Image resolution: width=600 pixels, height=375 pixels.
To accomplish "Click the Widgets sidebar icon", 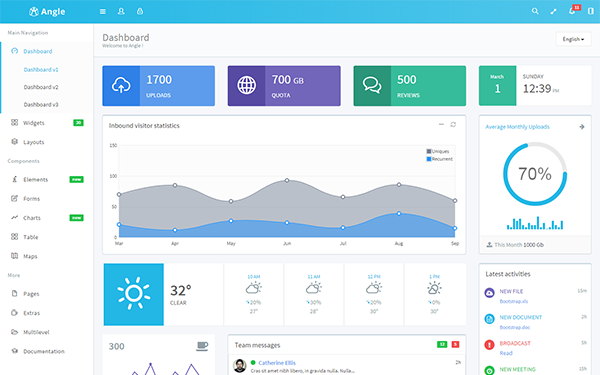I will [15, 122].
